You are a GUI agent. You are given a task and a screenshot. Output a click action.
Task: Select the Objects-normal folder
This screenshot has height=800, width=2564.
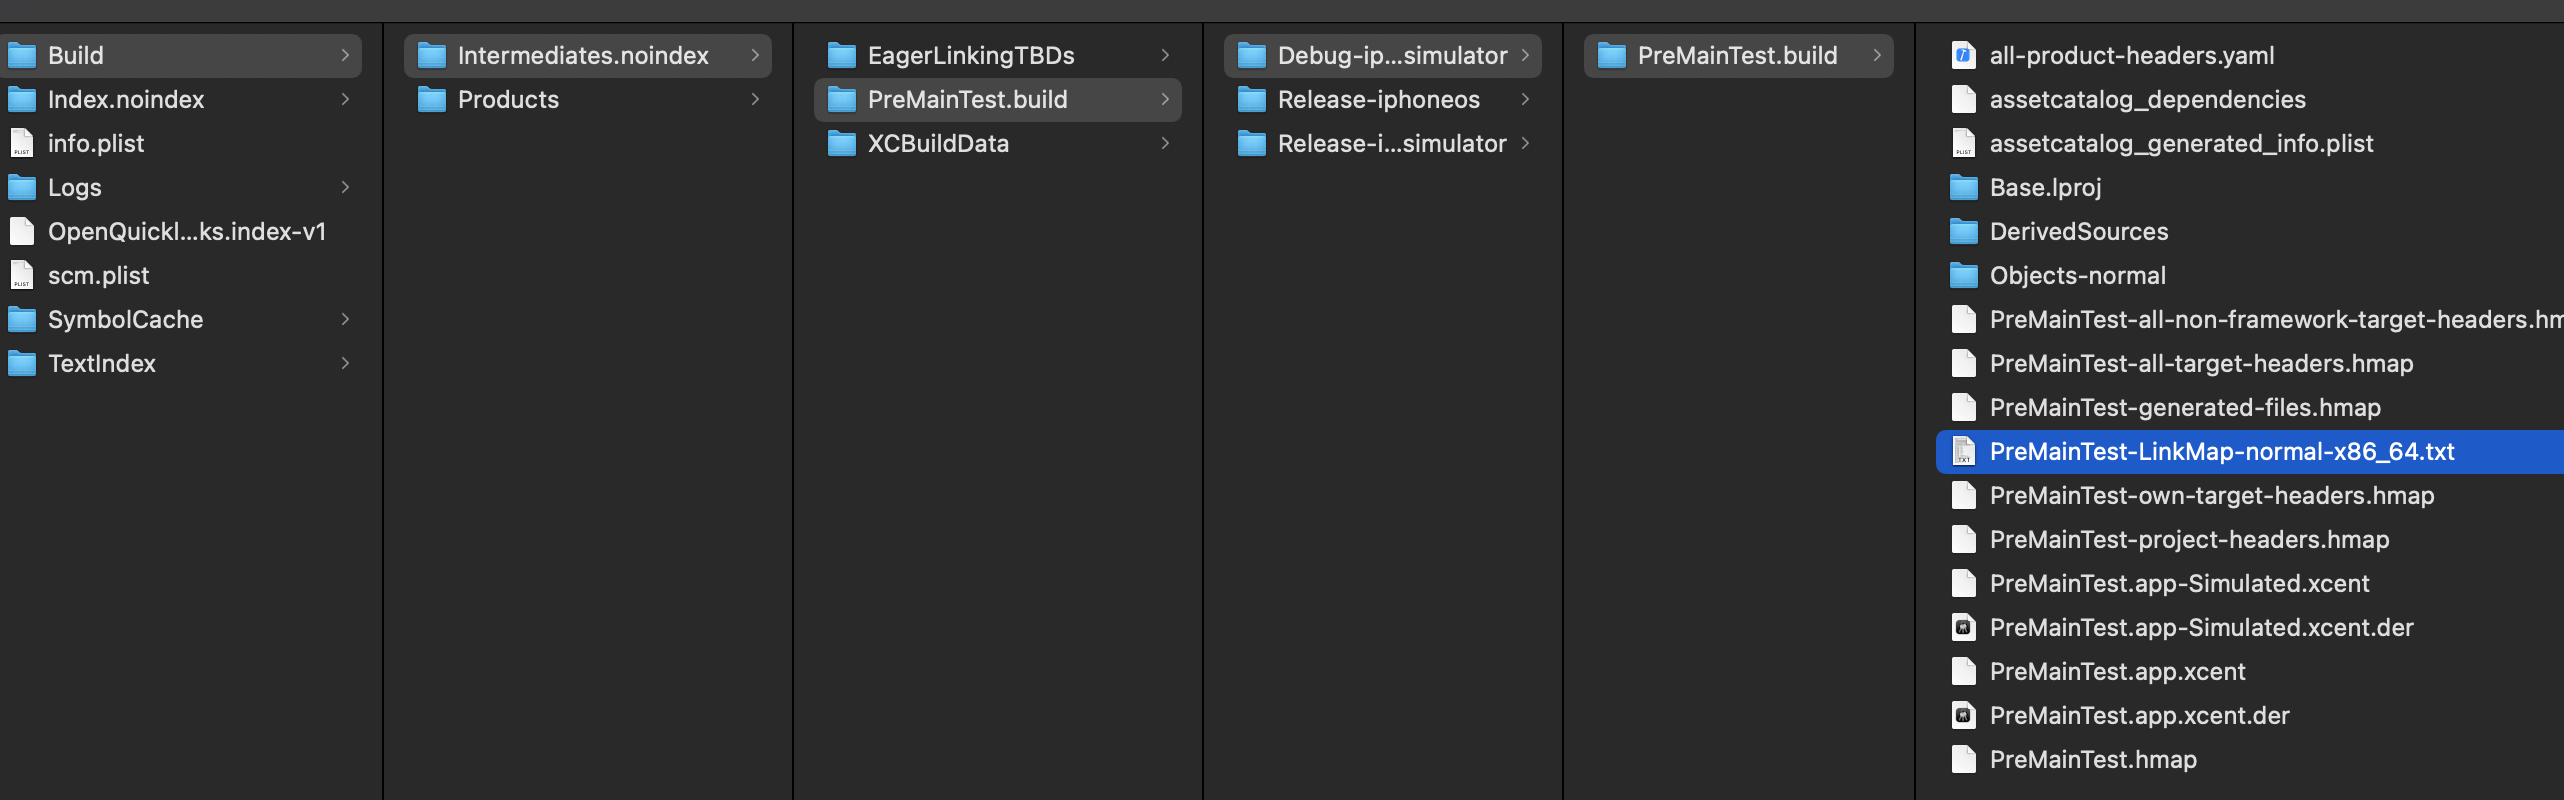pyautogui.click(x=2077, y=275)
